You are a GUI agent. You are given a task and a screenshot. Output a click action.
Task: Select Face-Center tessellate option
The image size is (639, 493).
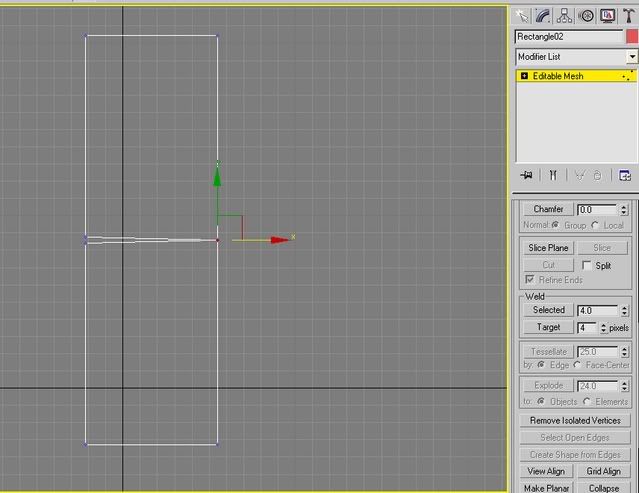[x=578, y=365]
